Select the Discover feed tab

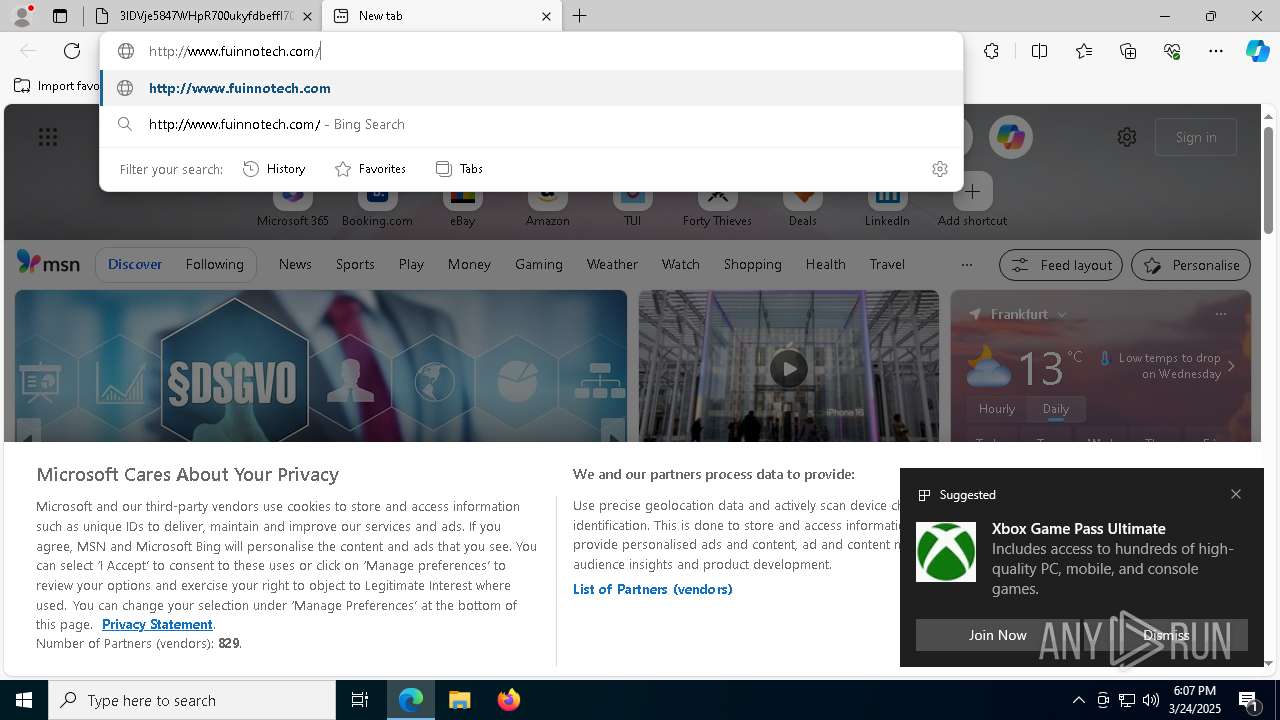coord(135,264)
